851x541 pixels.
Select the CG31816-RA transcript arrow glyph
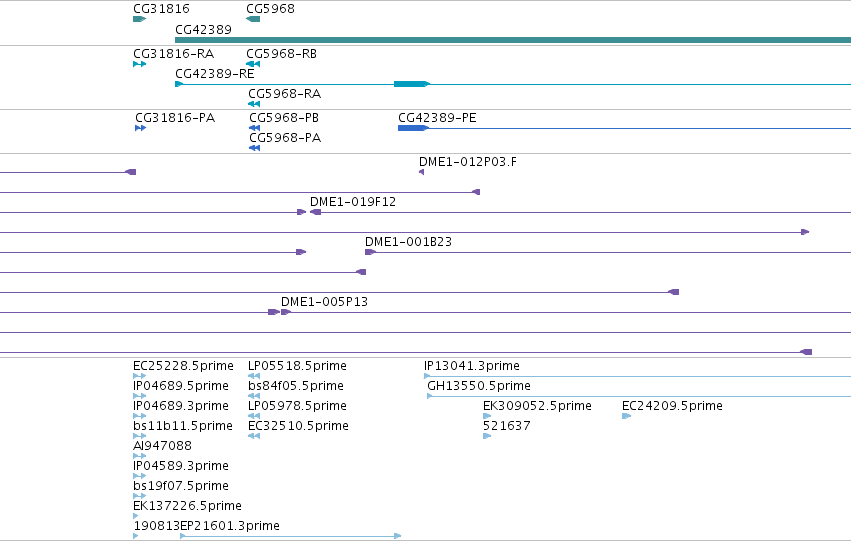(139, 64)
